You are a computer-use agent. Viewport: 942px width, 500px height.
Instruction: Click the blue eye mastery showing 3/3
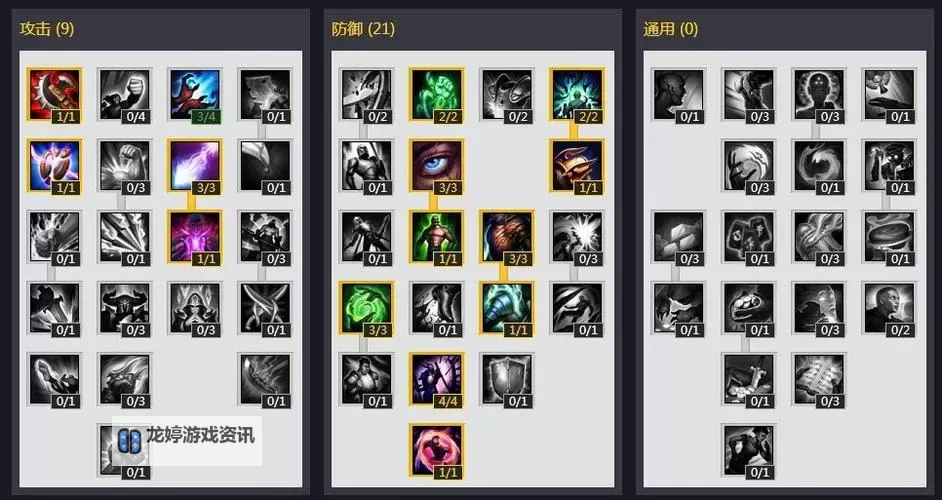click(437, 166)
